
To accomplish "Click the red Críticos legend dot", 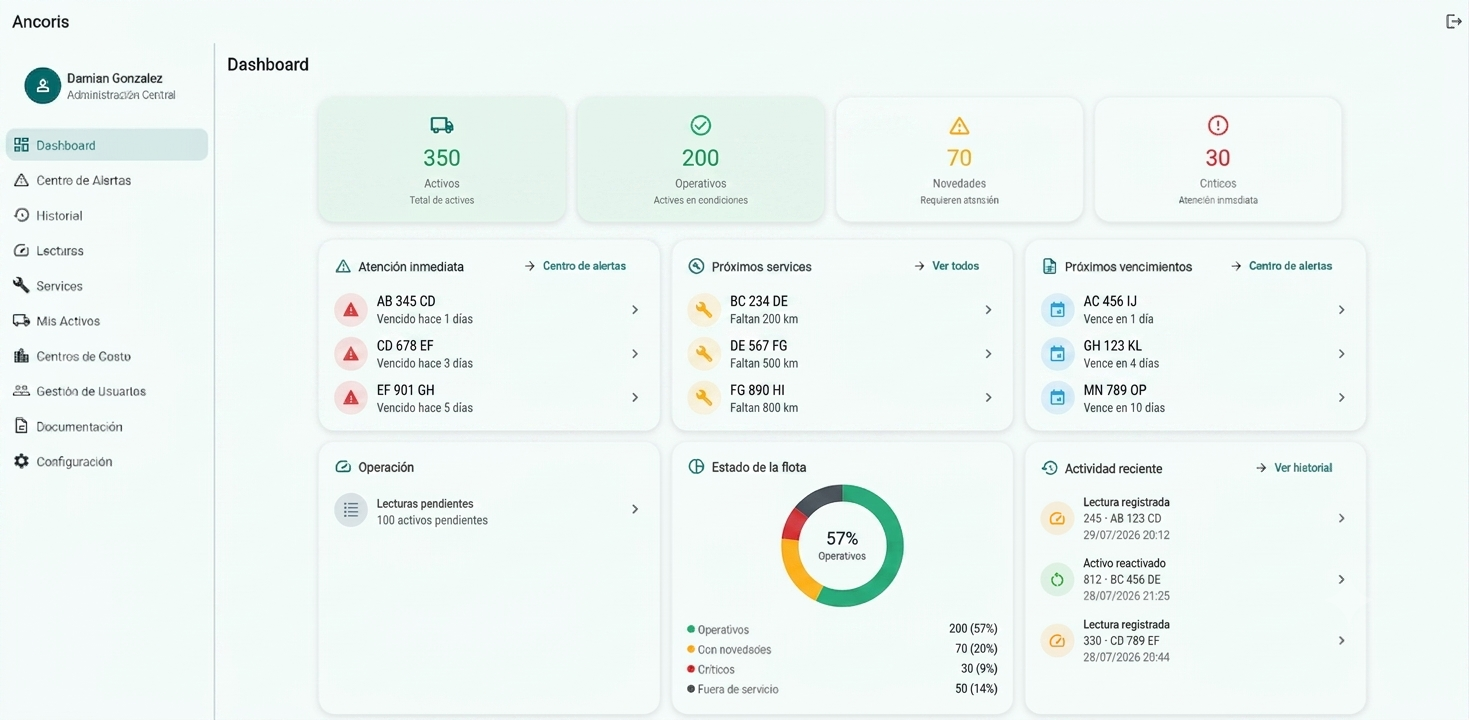I will click(691, 669).
